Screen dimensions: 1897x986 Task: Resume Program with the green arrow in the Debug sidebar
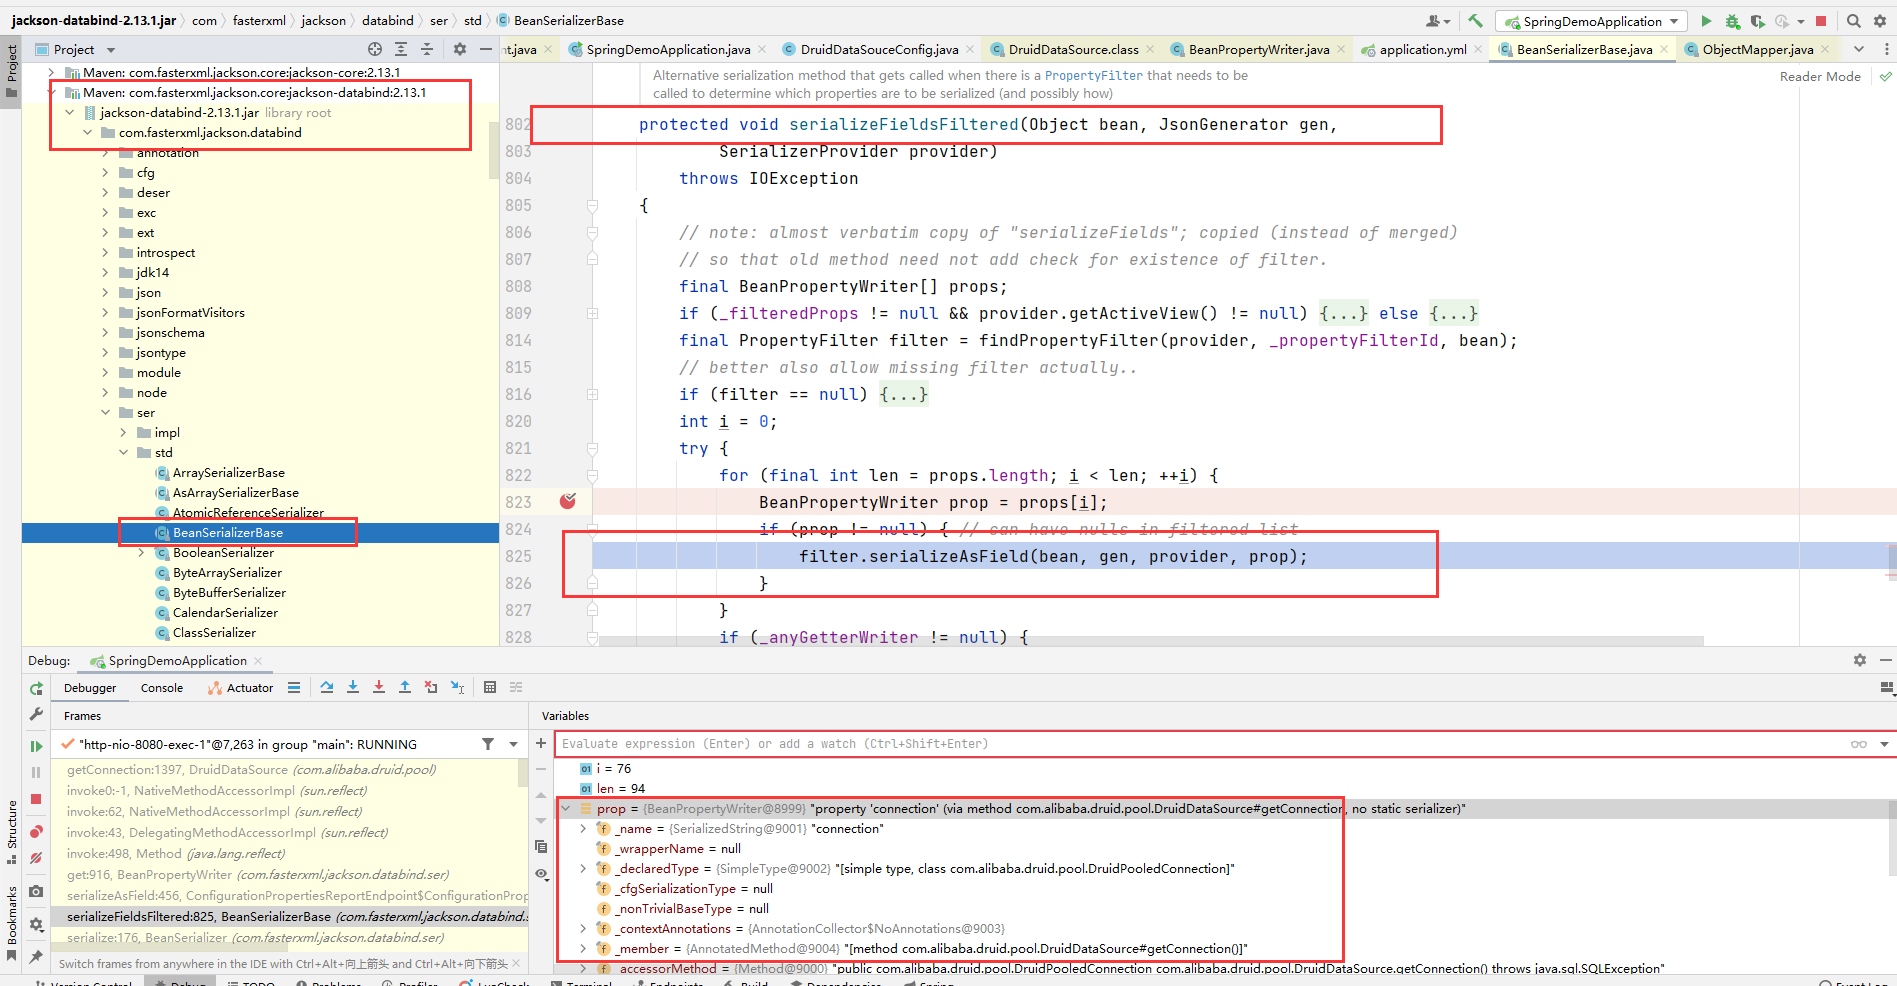click(x=36, y=746)
